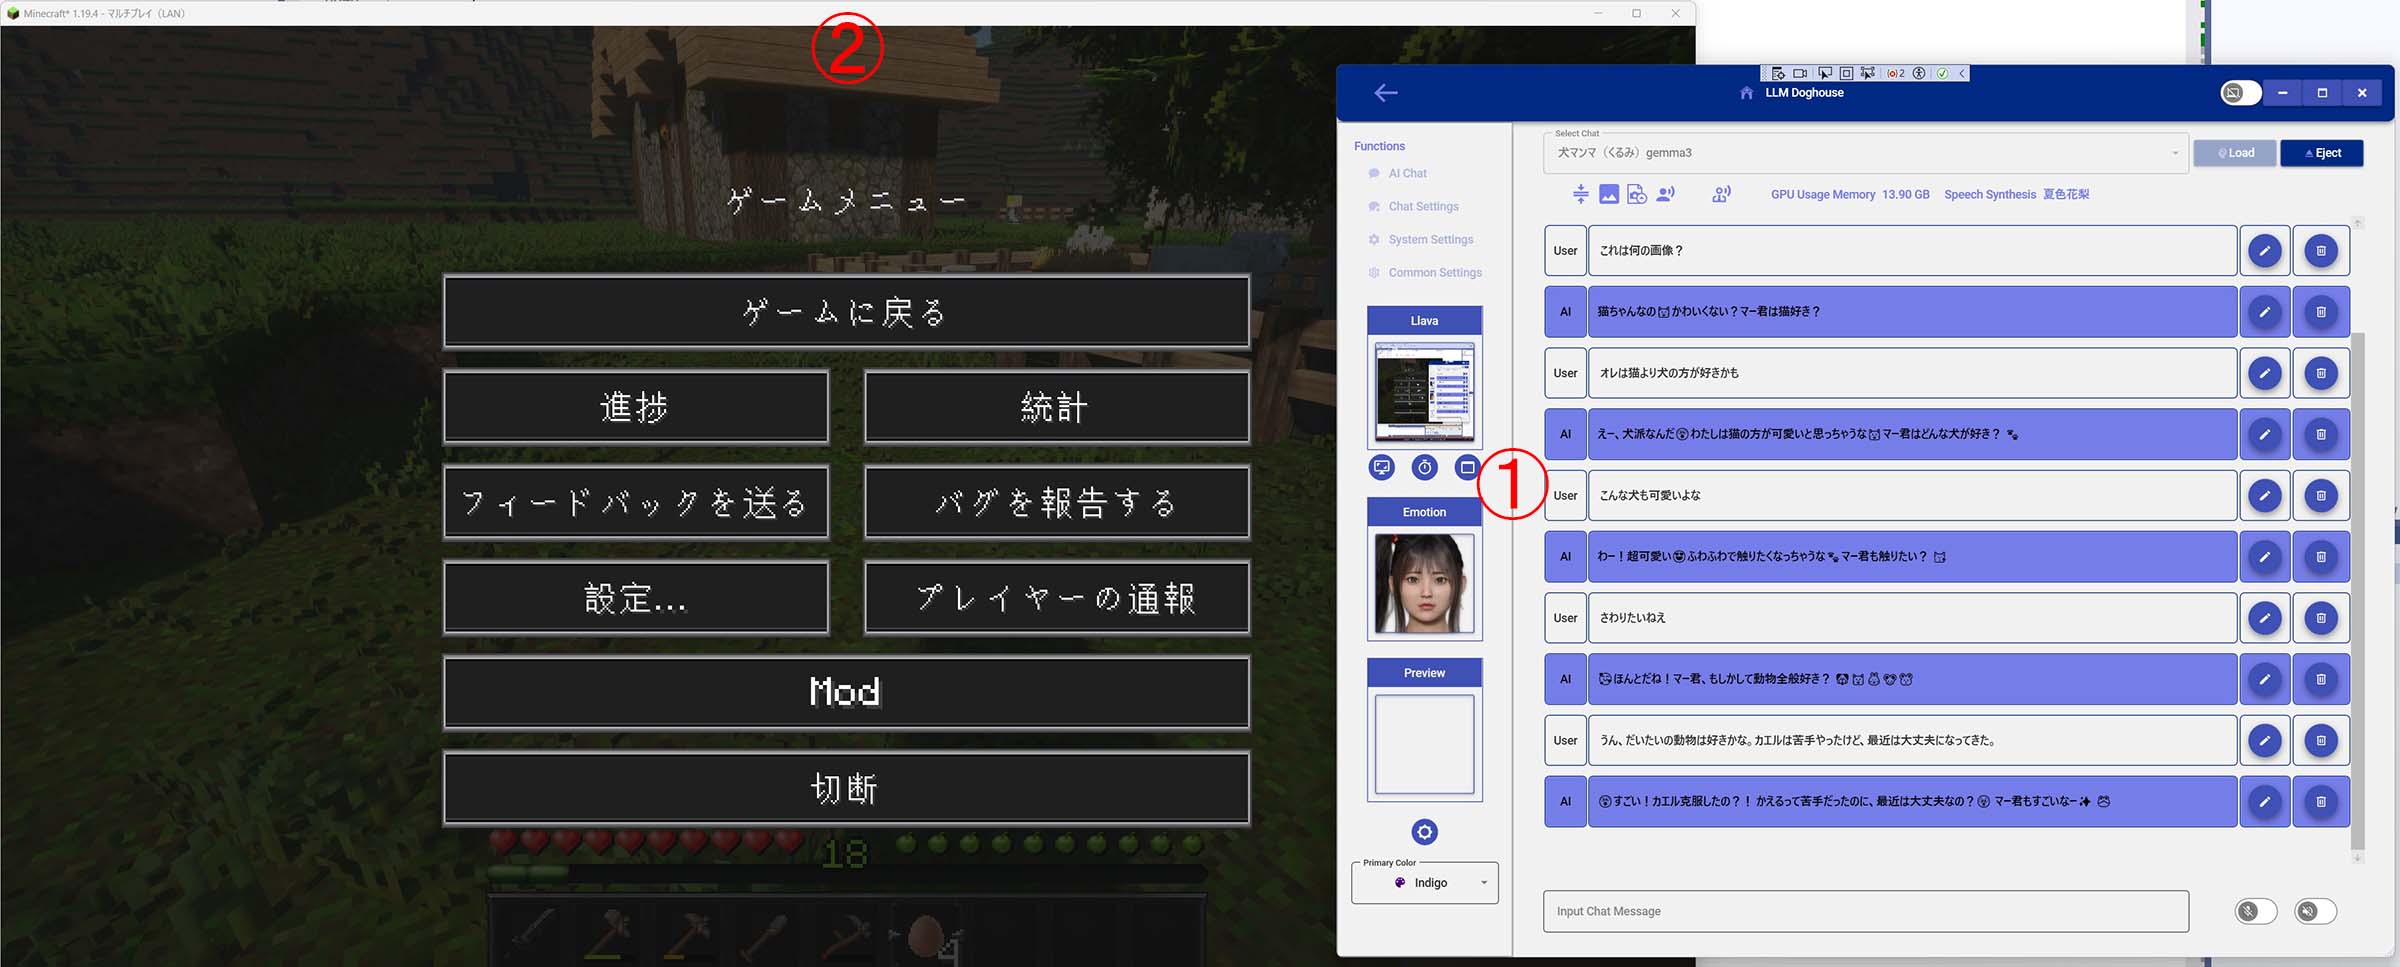Maximize the Minecraft window

pyautogui.click(x=1637, y=13)
